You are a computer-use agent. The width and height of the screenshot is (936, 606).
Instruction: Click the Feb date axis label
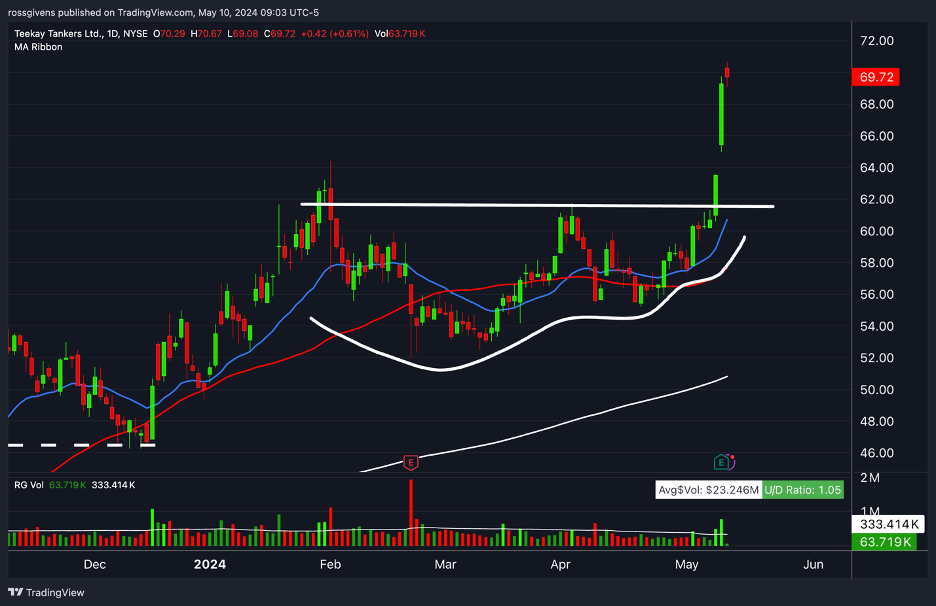330,564
